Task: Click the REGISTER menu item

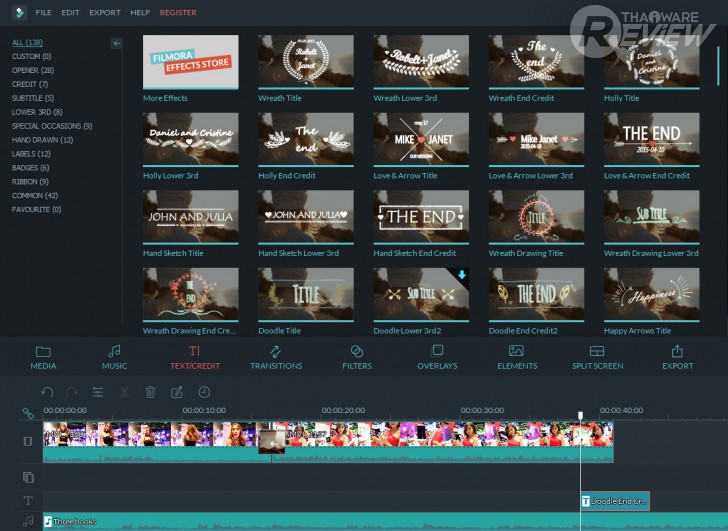Action: pos(178,13)
